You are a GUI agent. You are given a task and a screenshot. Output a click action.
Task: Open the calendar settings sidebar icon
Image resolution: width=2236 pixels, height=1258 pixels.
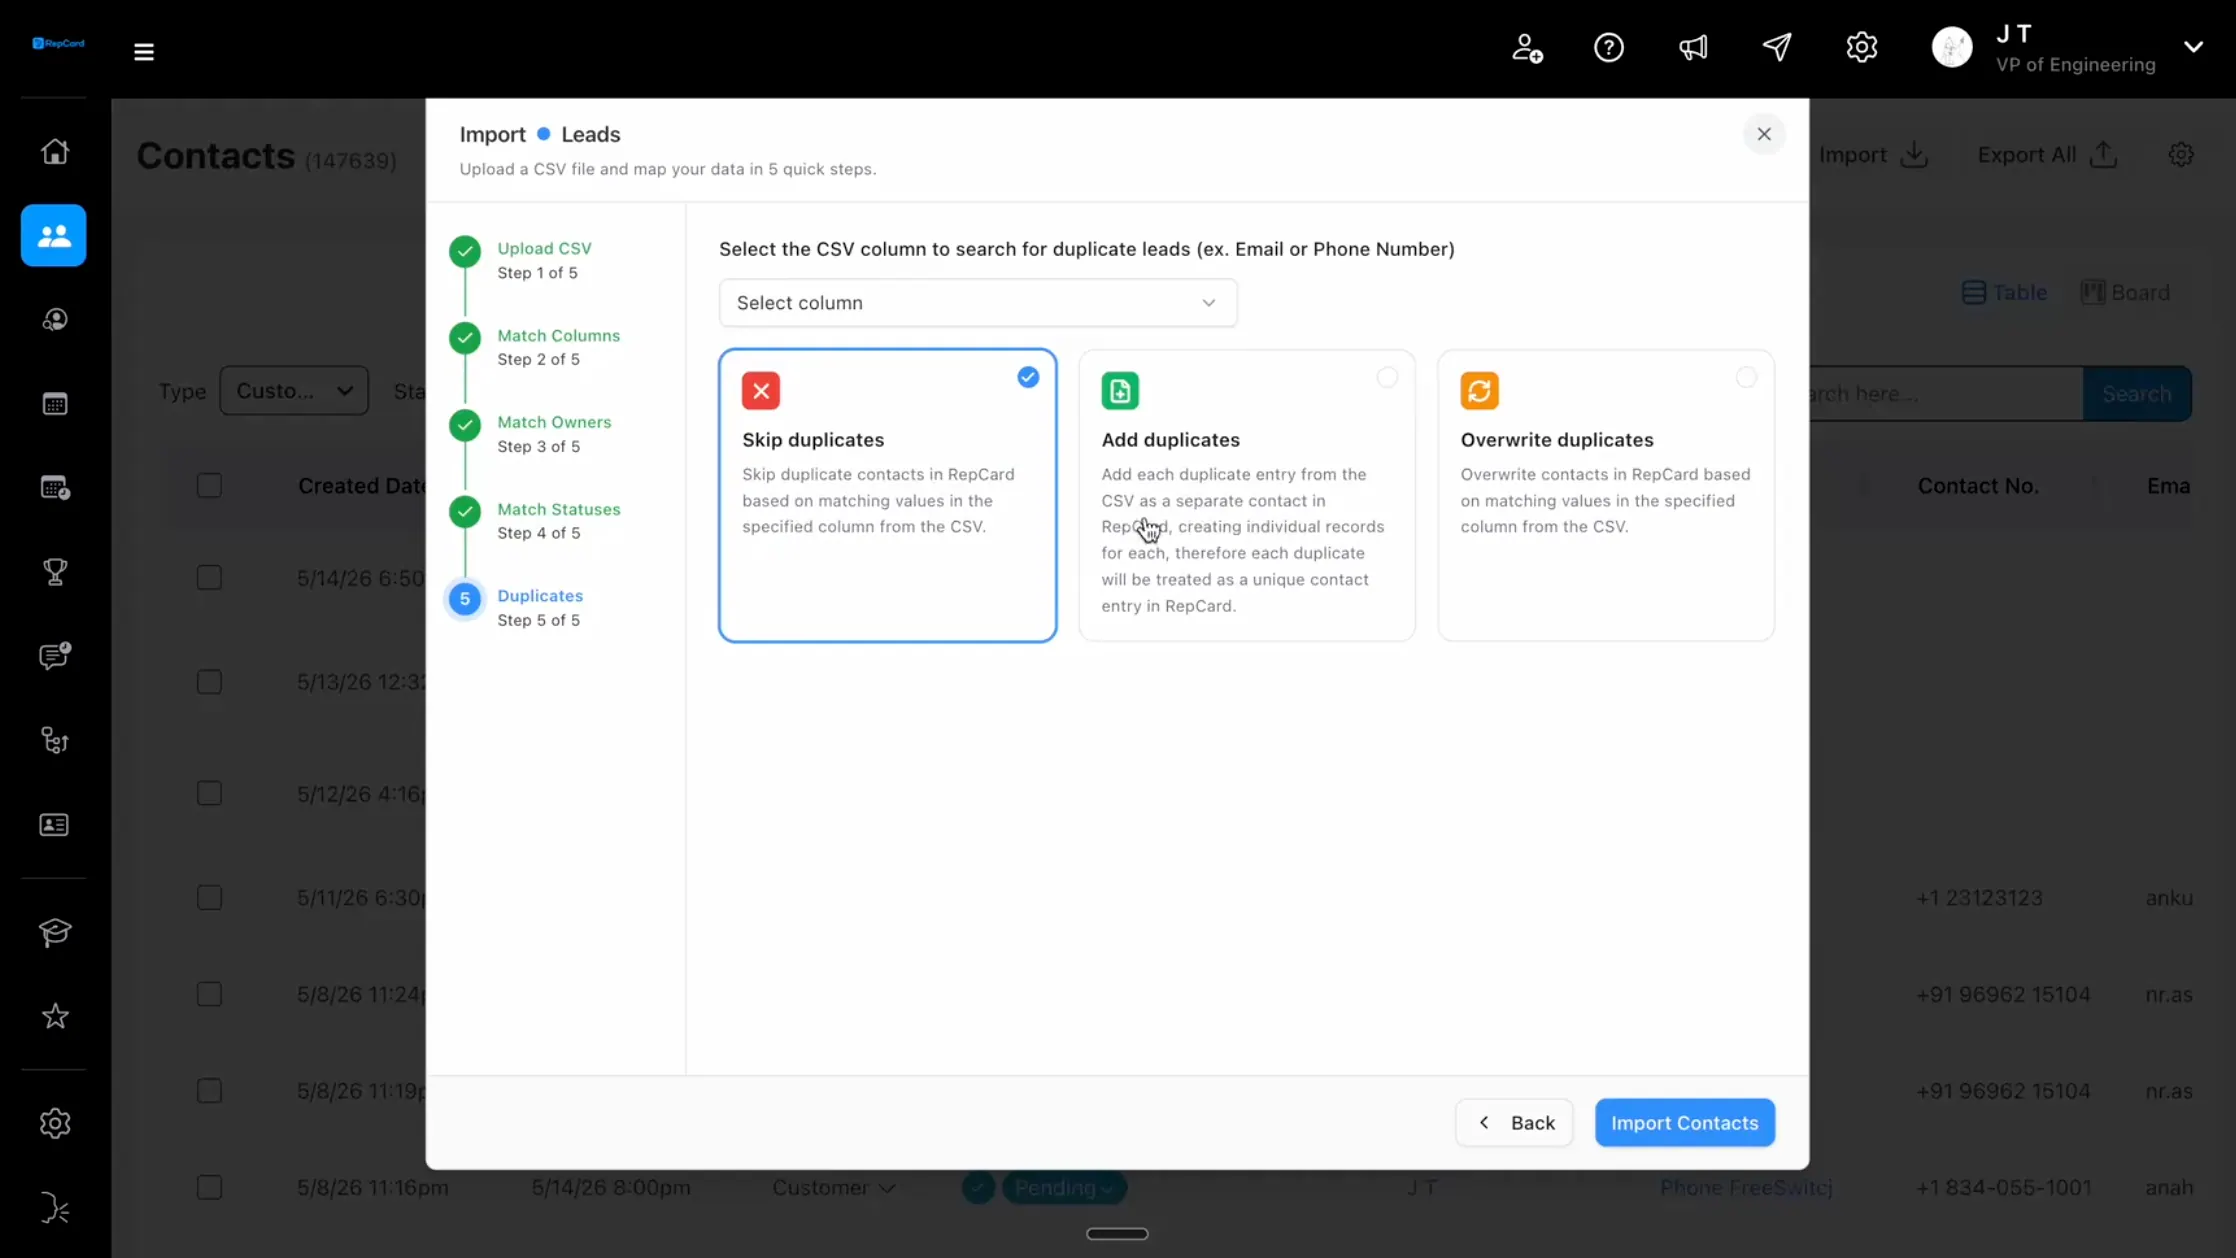(54, 488)
